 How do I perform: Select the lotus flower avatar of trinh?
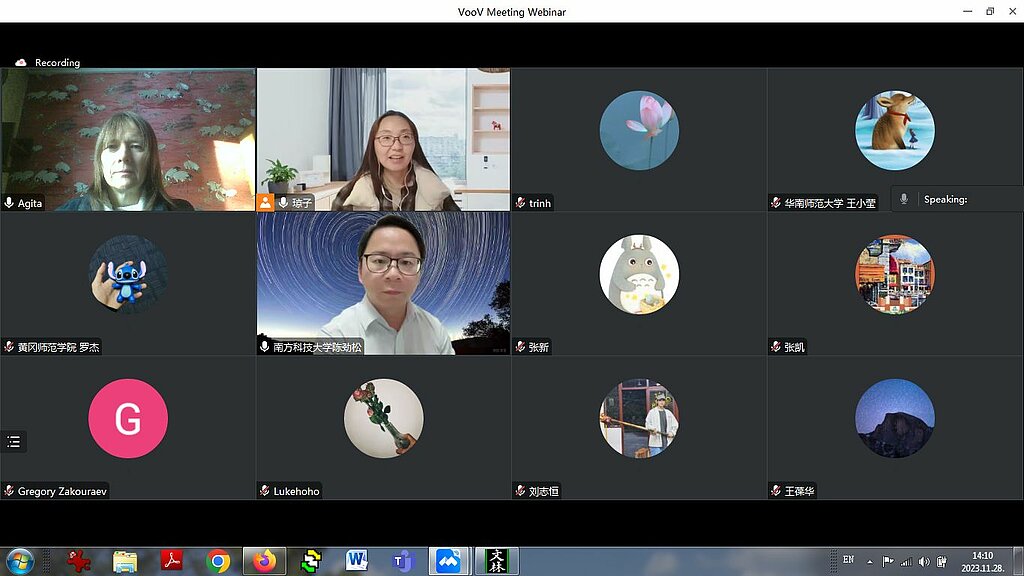[639, 130]
